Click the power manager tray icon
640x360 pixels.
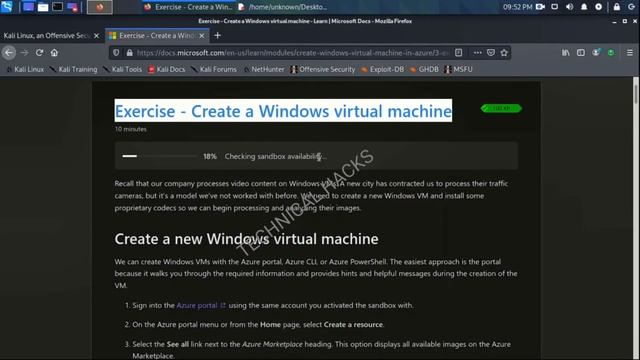click(598, 7)
